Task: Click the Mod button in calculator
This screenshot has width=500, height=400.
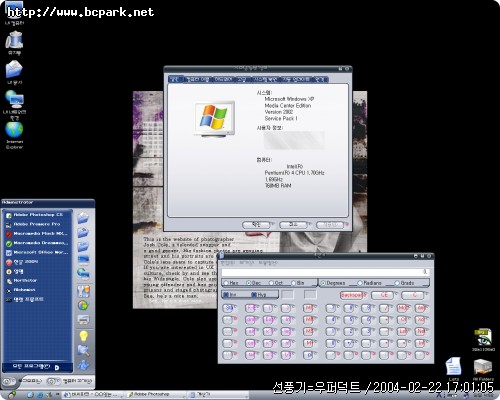Action: pyautogui.click(x=402, y=308)
